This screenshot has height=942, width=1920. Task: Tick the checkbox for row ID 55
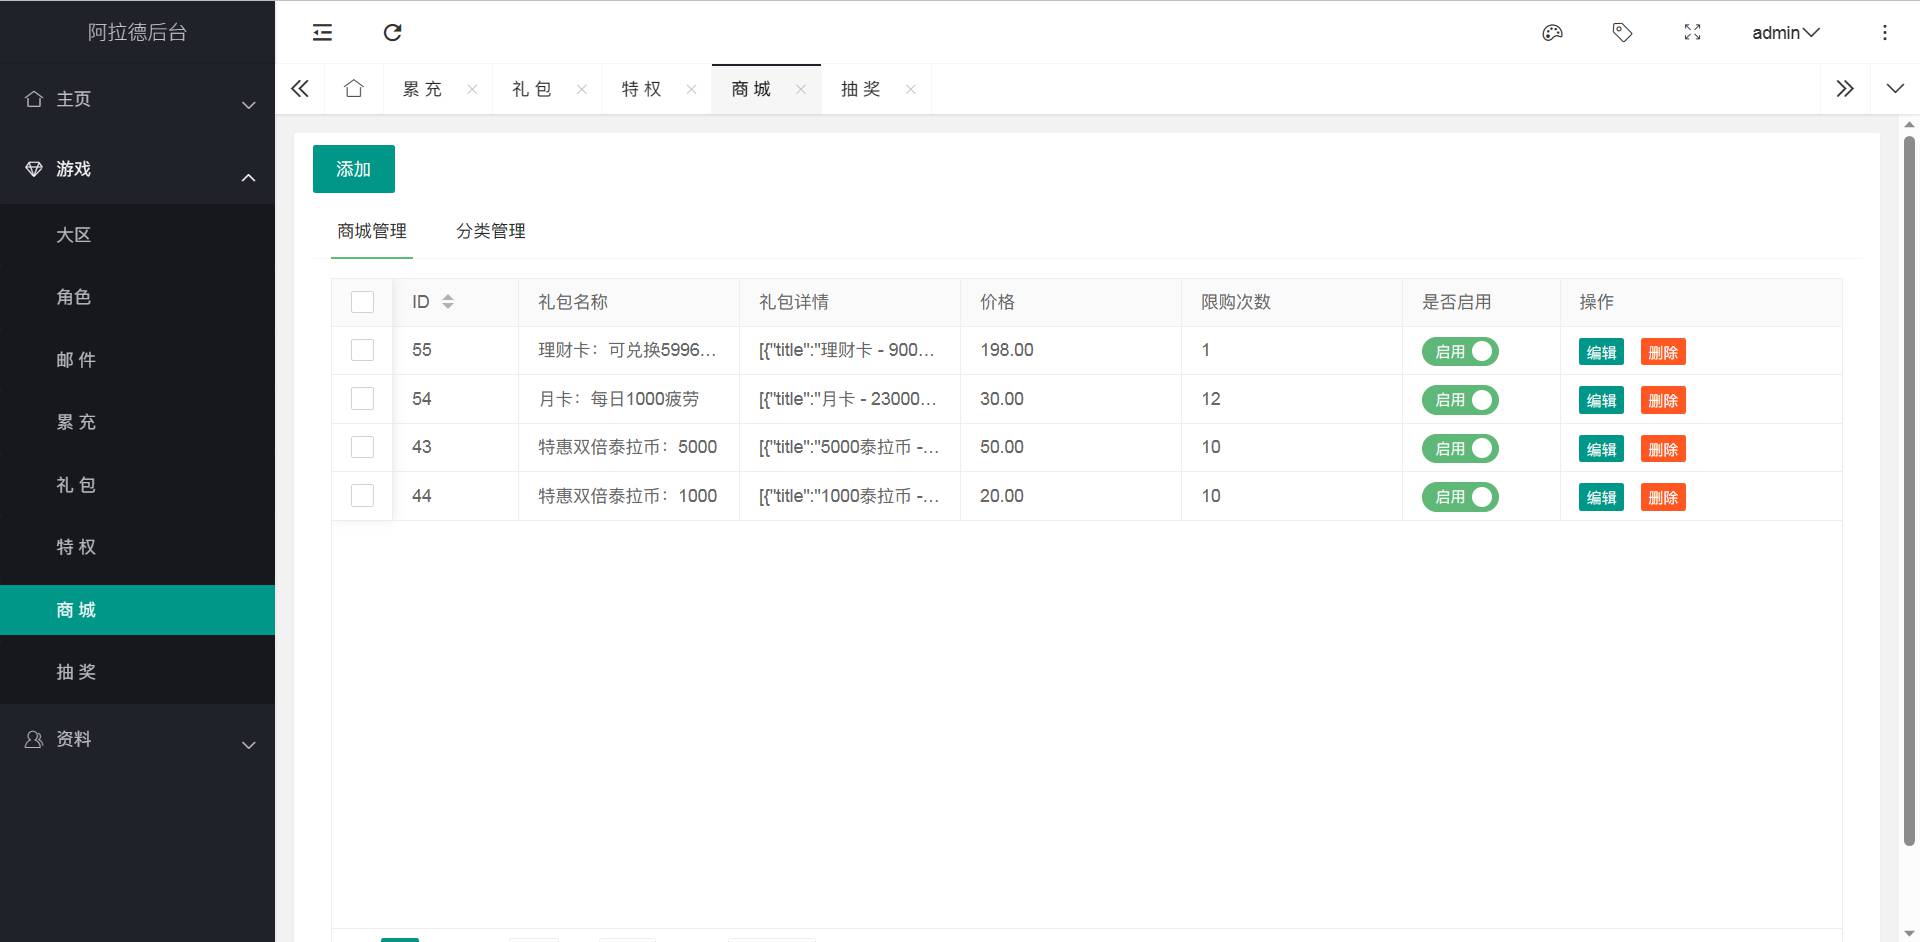point(362,350)
